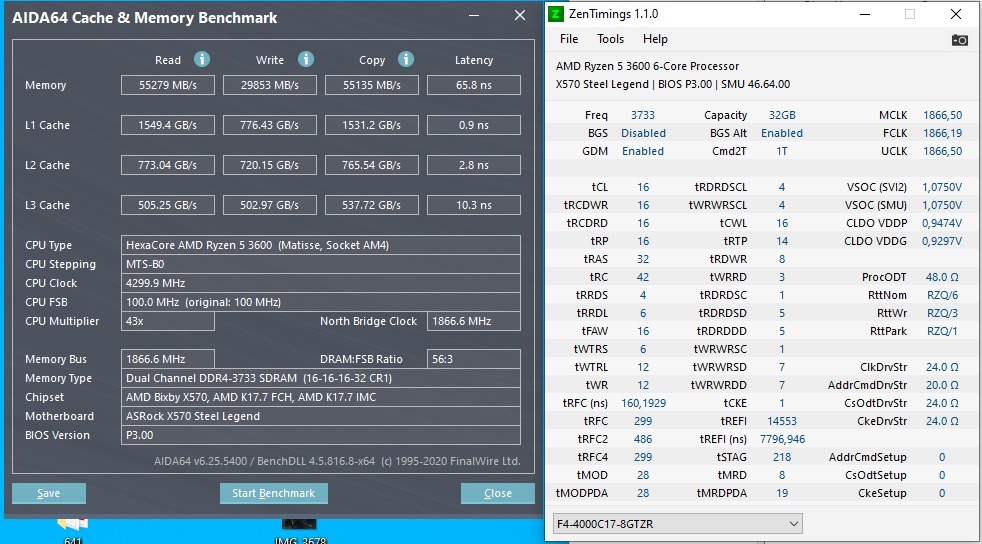This screenshot has width=982, height=544.
Task: Click the L3 Cache latency 10.3 ns value
Action: pos(474,205)
